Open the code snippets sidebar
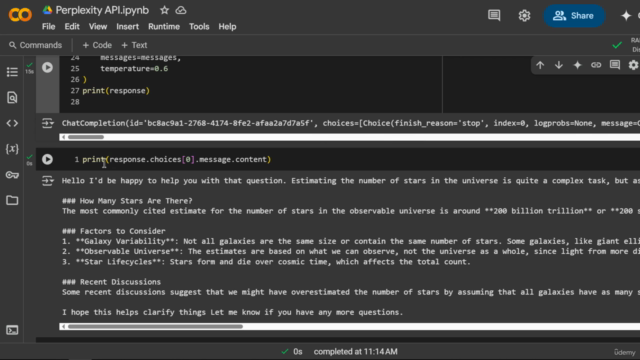The width and height of the screenshot is (640, 360). pos(12,123)
